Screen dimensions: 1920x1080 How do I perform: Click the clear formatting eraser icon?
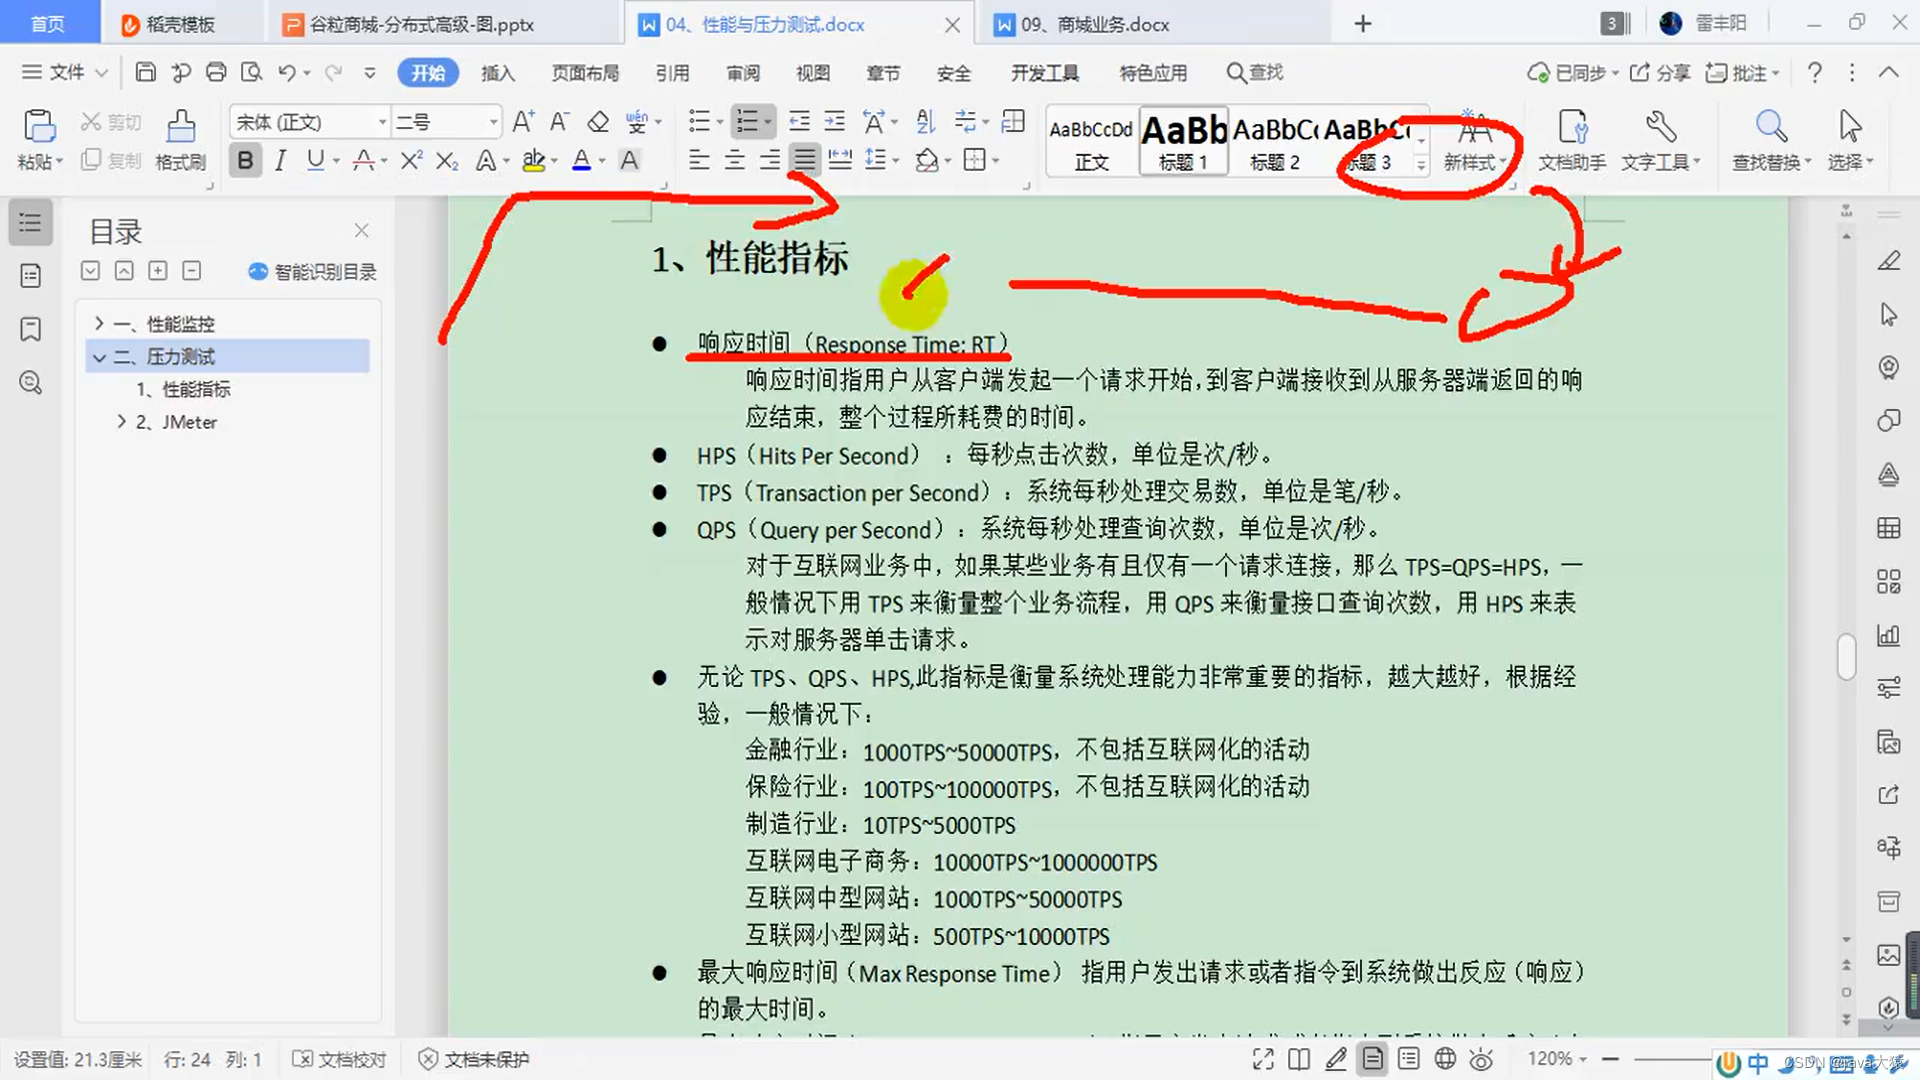pyautogui.click(x=598, y=122)
